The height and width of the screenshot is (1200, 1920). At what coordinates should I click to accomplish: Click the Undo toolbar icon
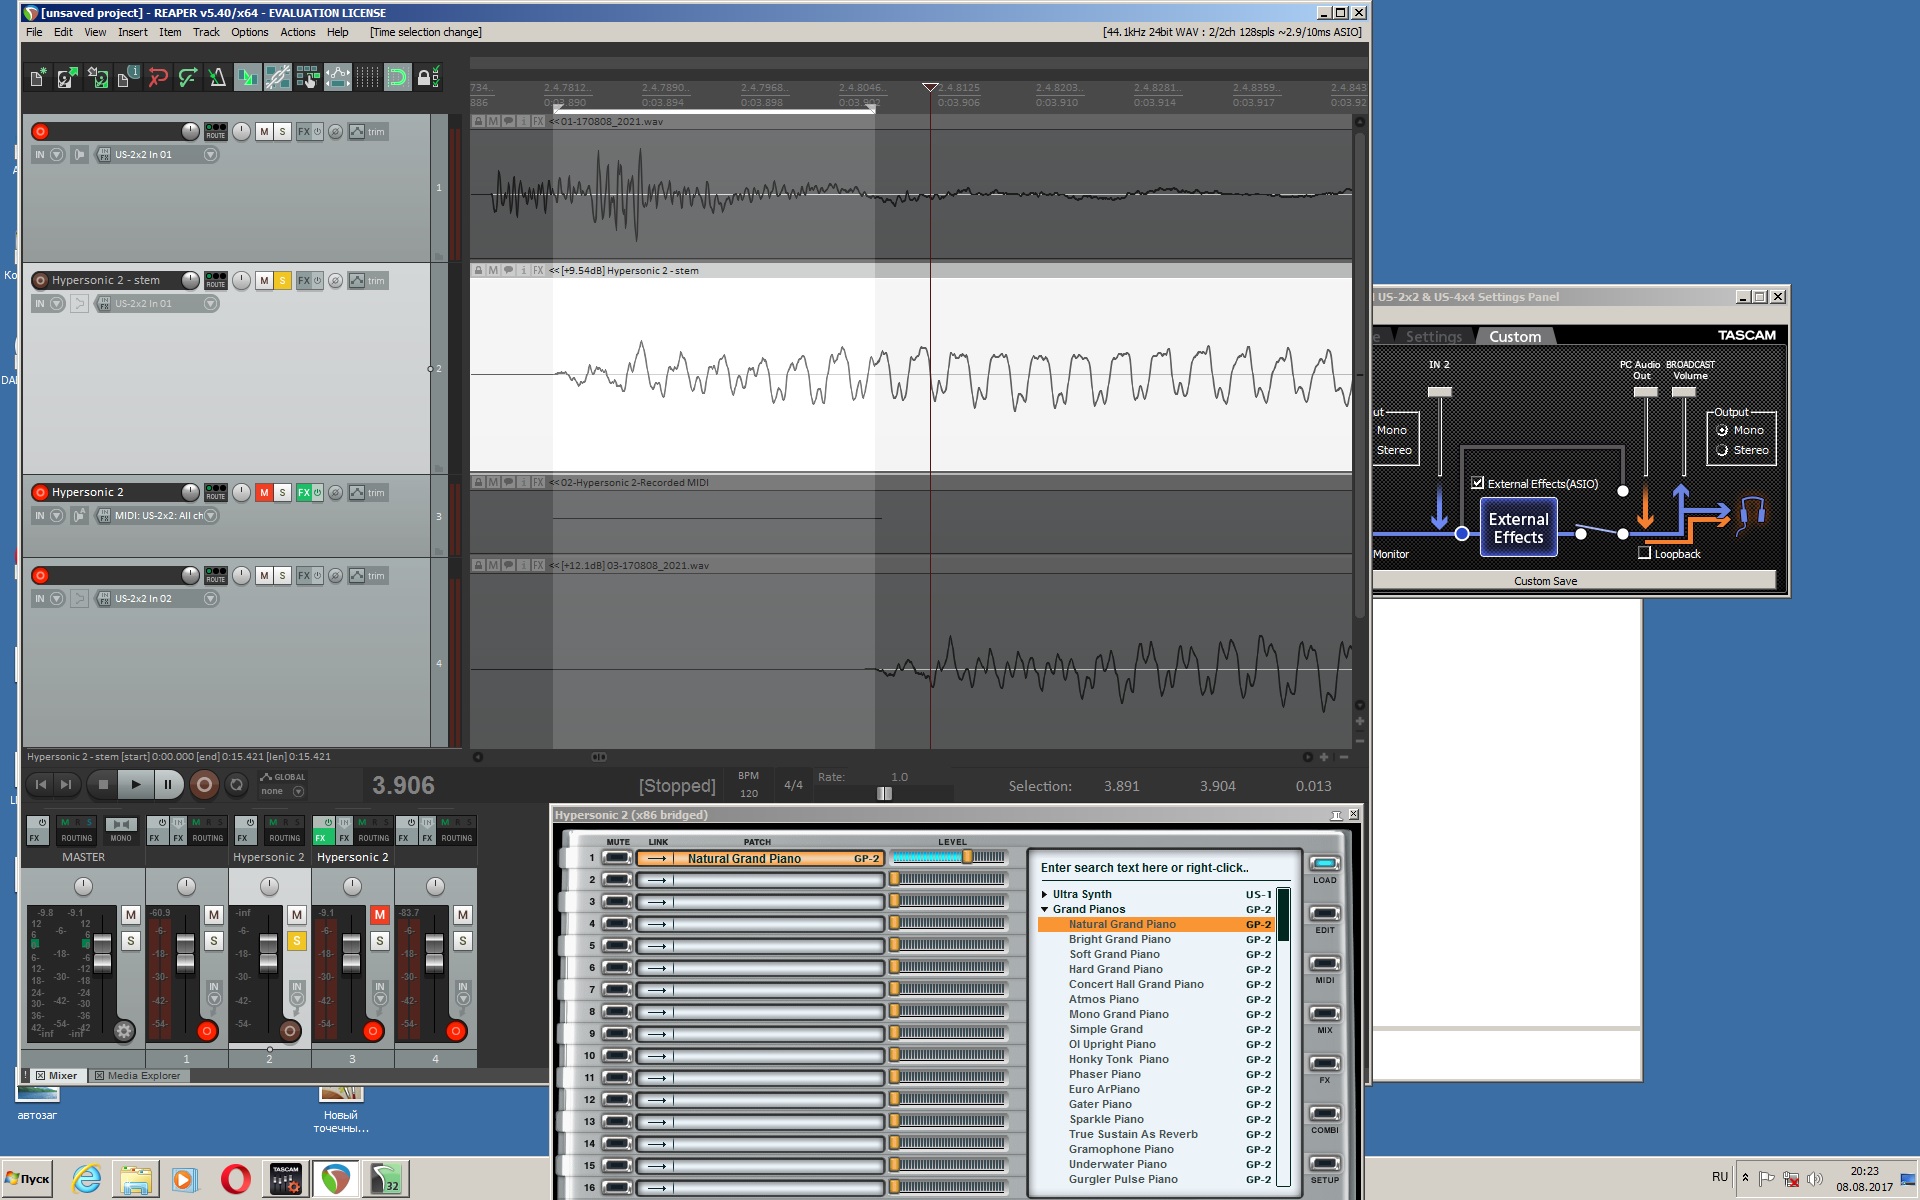pos(158,78)
